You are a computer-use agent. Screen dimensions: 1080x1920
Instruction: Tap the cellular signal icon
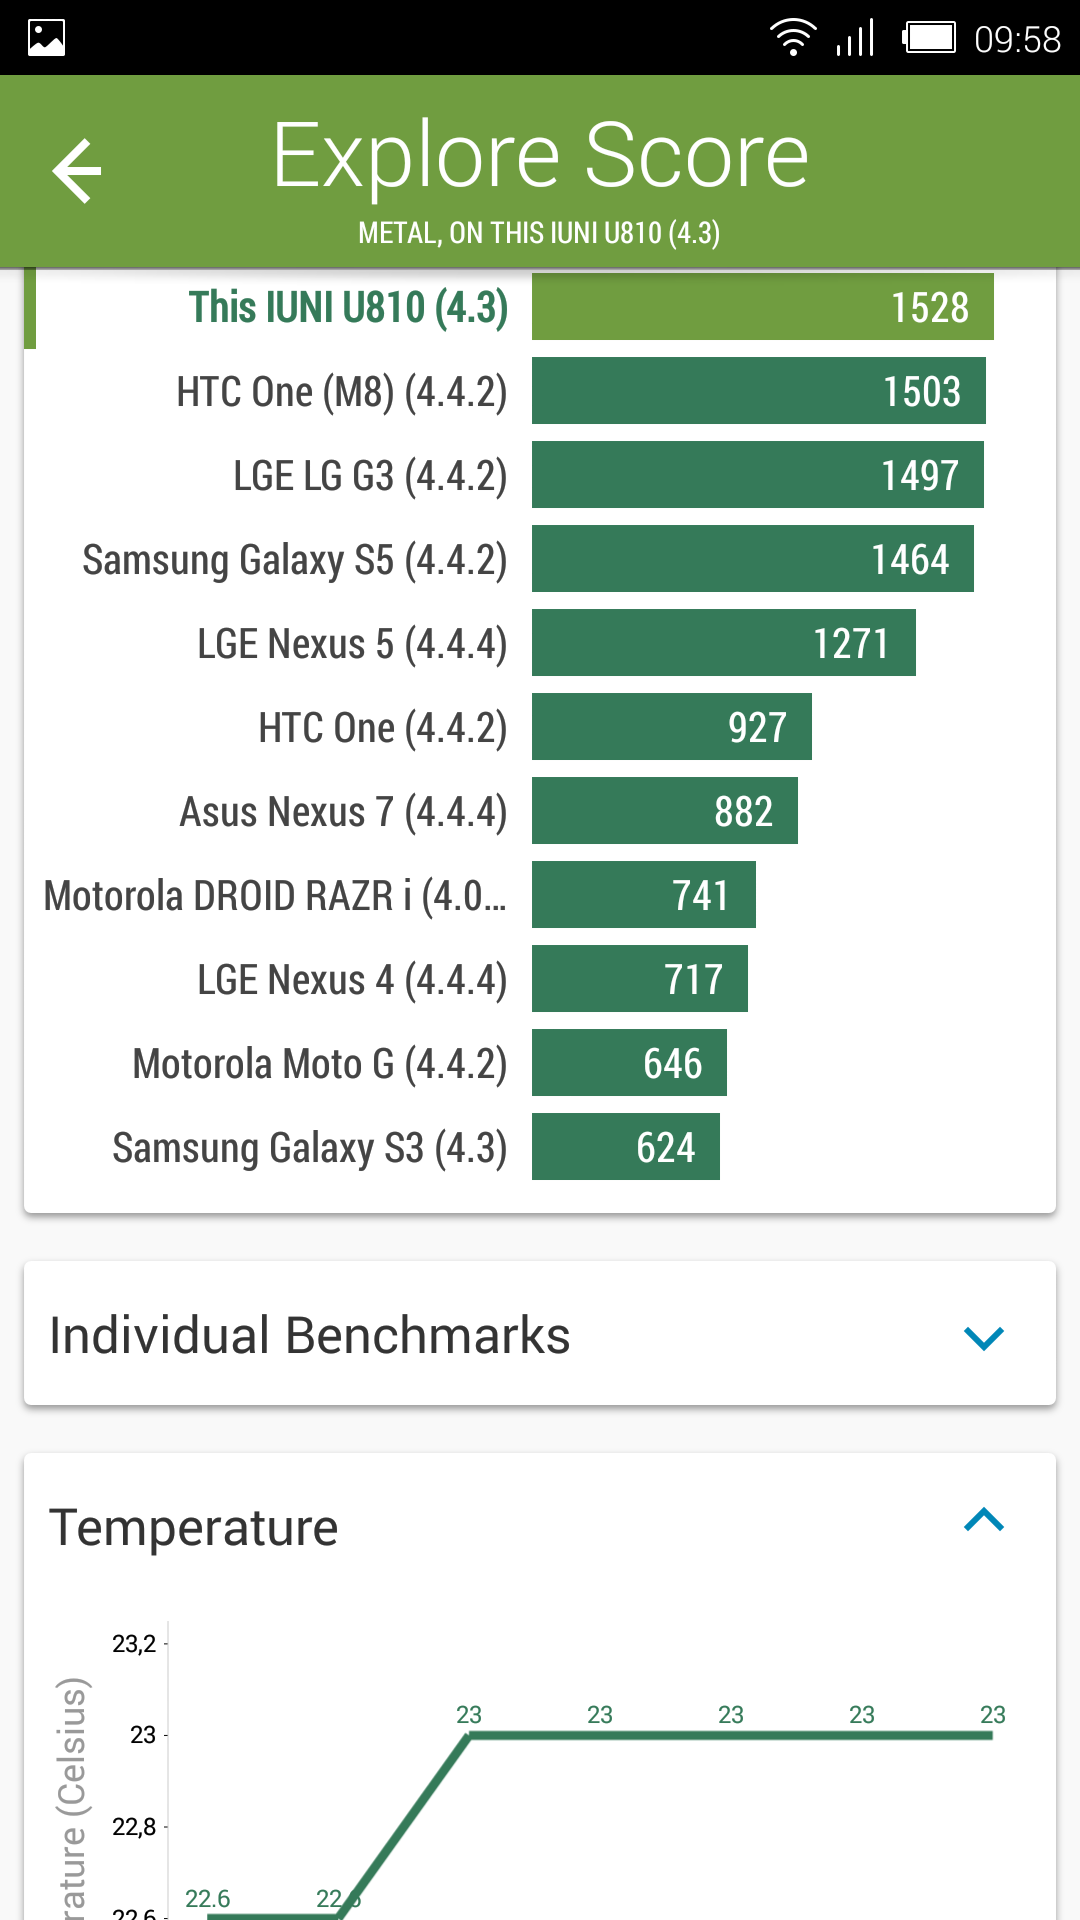[856, 38]
